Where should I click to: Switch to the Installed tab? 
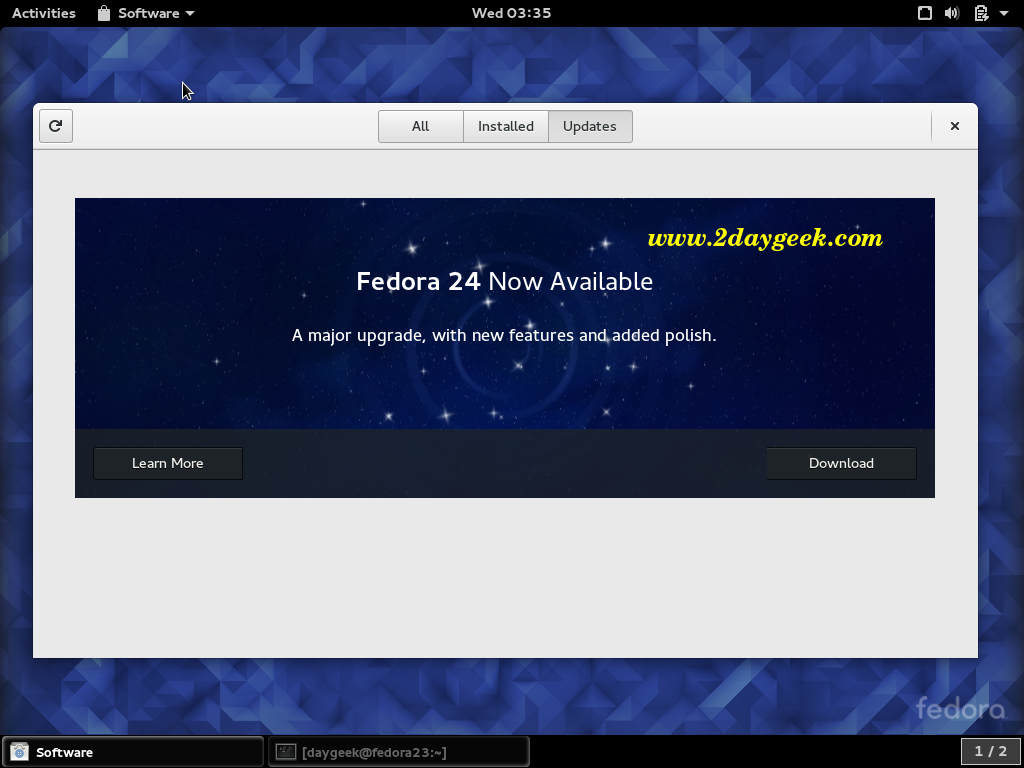(x=506, y=126)
